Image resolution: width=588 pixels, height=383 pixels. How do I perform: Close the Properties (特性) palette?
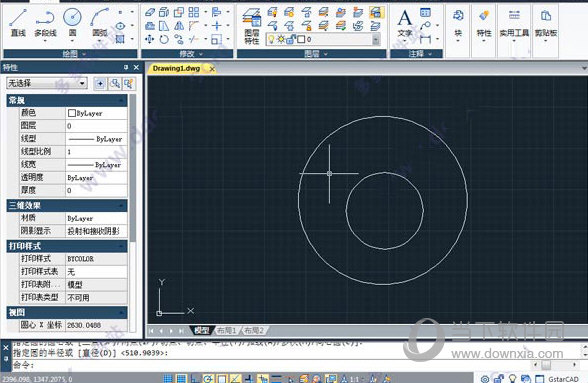click(x=136, y=68)
